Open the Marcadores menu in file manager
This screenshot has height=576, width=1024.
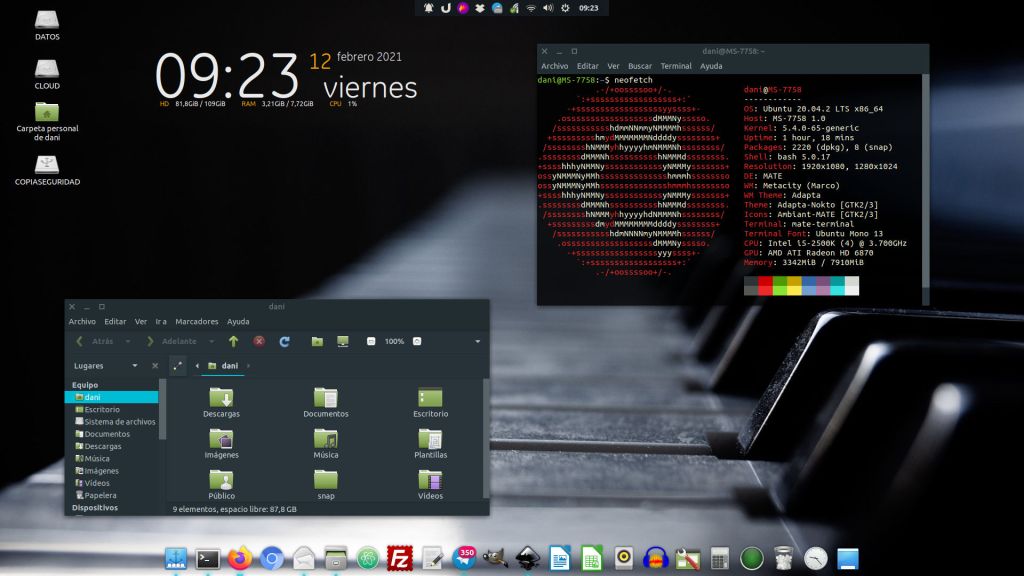click(196, 321)
